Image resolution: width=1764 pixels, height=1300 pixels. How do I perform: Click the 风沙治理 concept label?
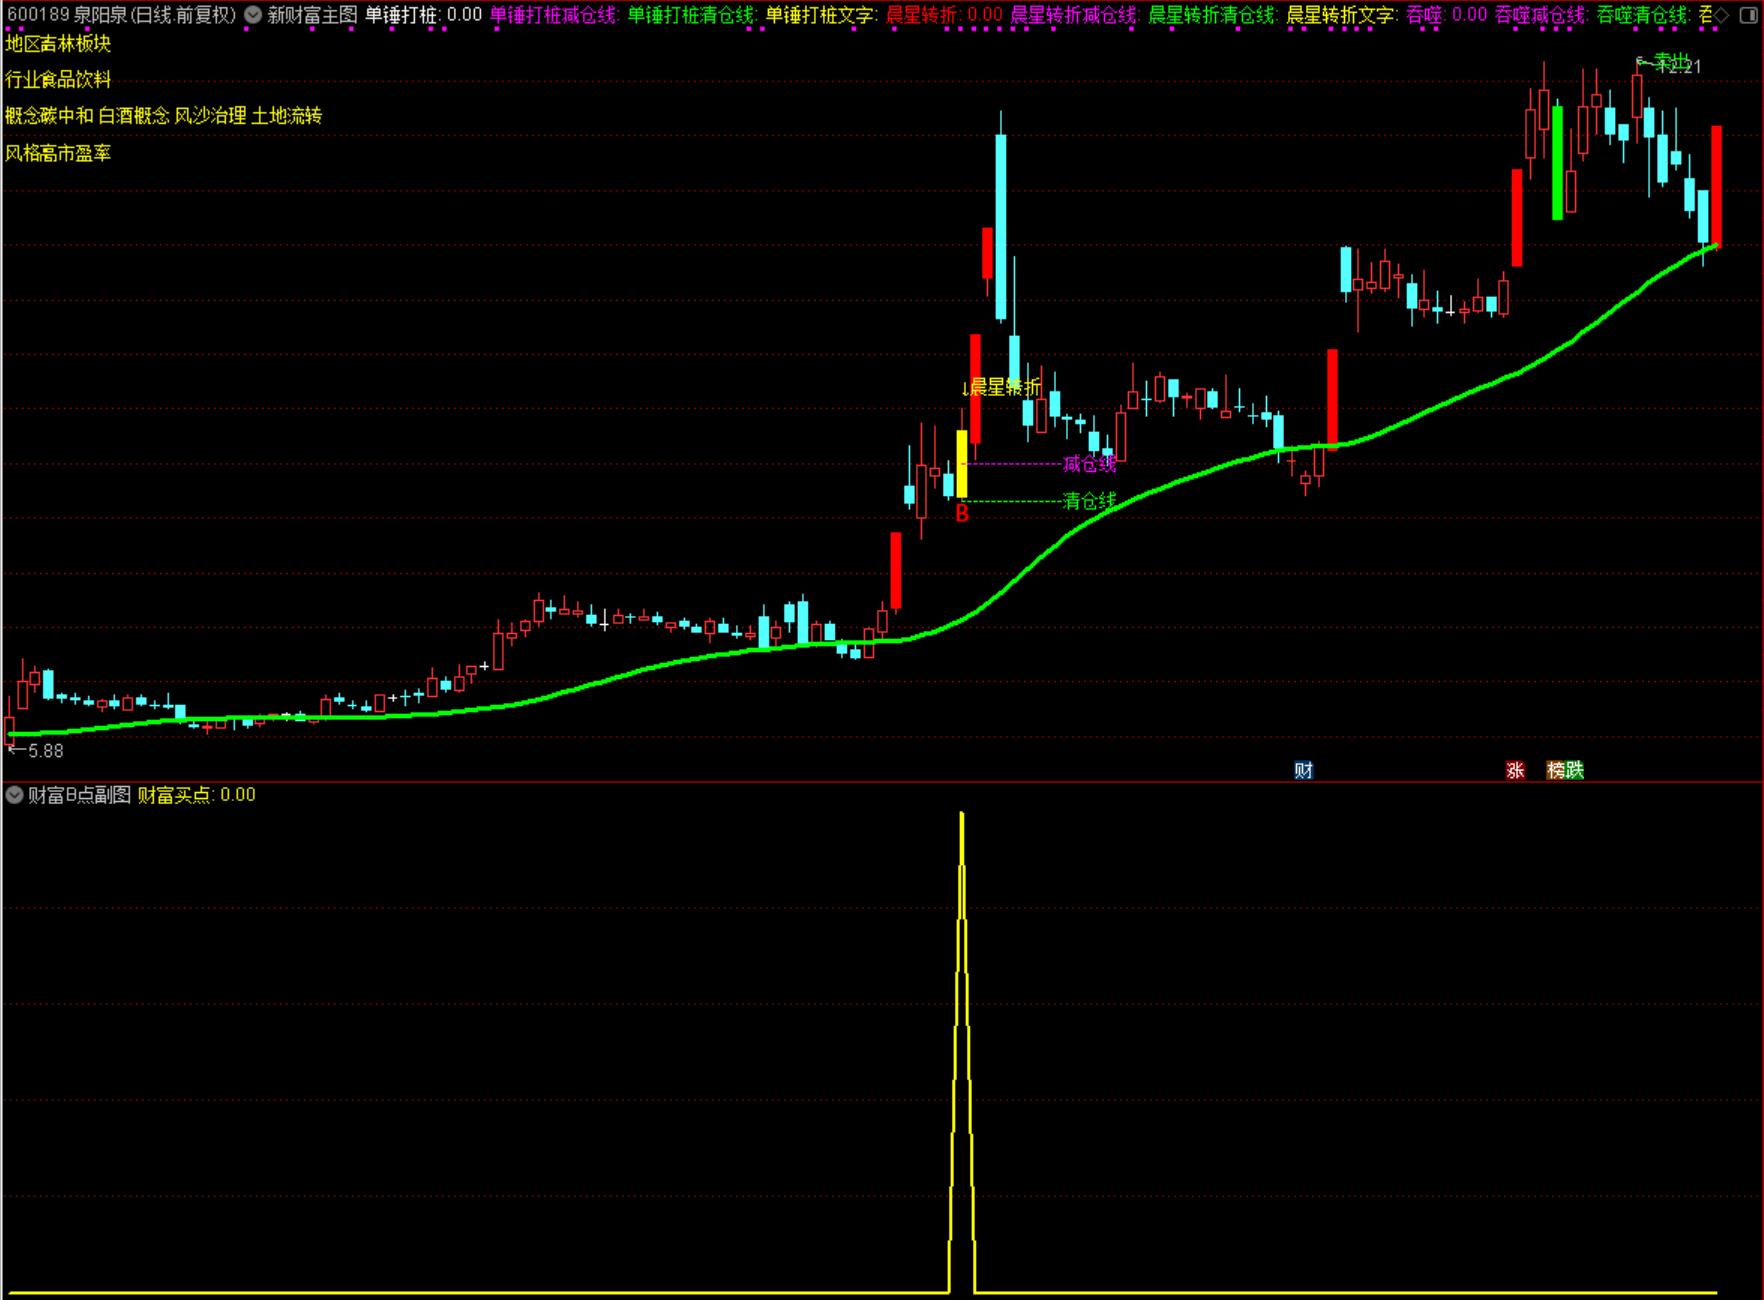pyautogui.click(x=211, y=116)
